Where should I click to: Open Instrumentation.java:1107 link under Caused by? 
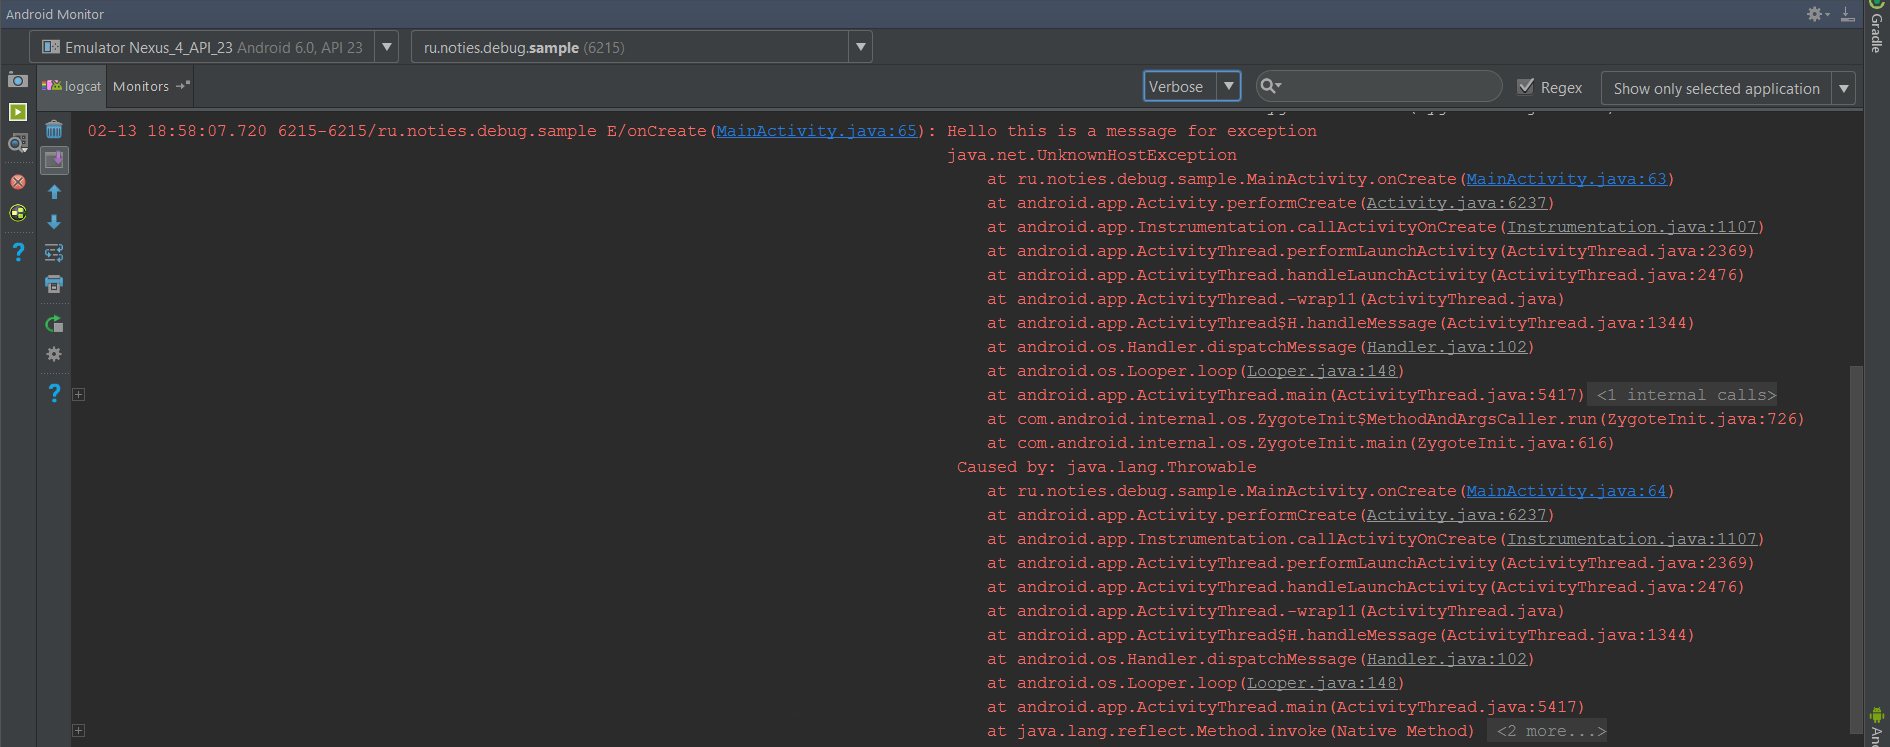1632,539
